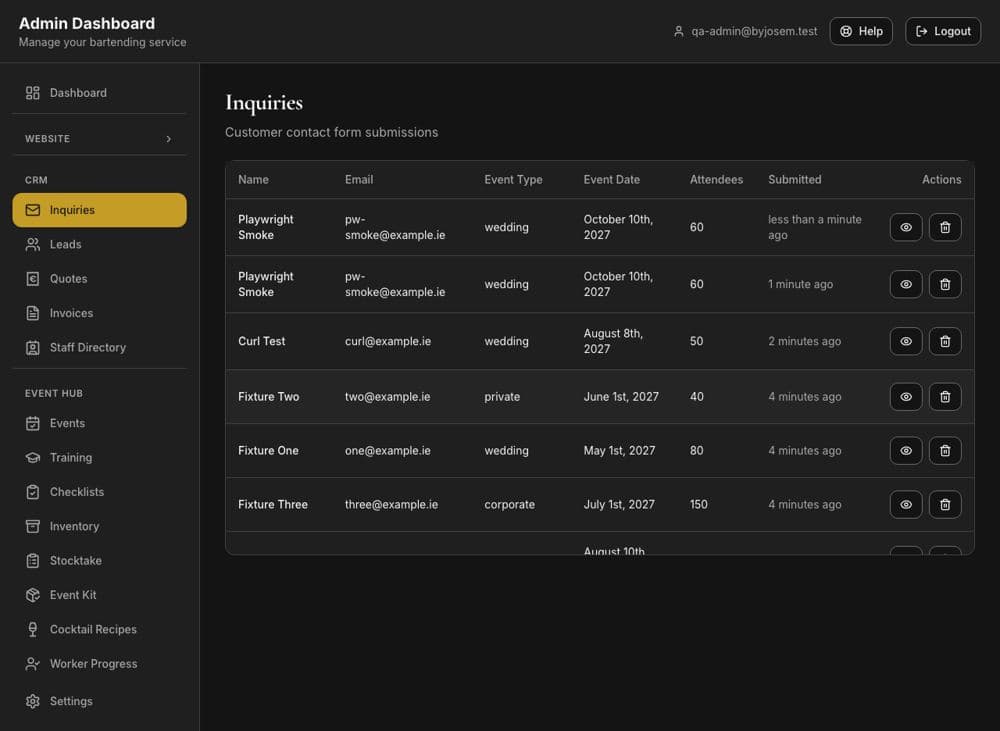Expand the WEBSITE sidebar section chevron

[x=168, y=138]
